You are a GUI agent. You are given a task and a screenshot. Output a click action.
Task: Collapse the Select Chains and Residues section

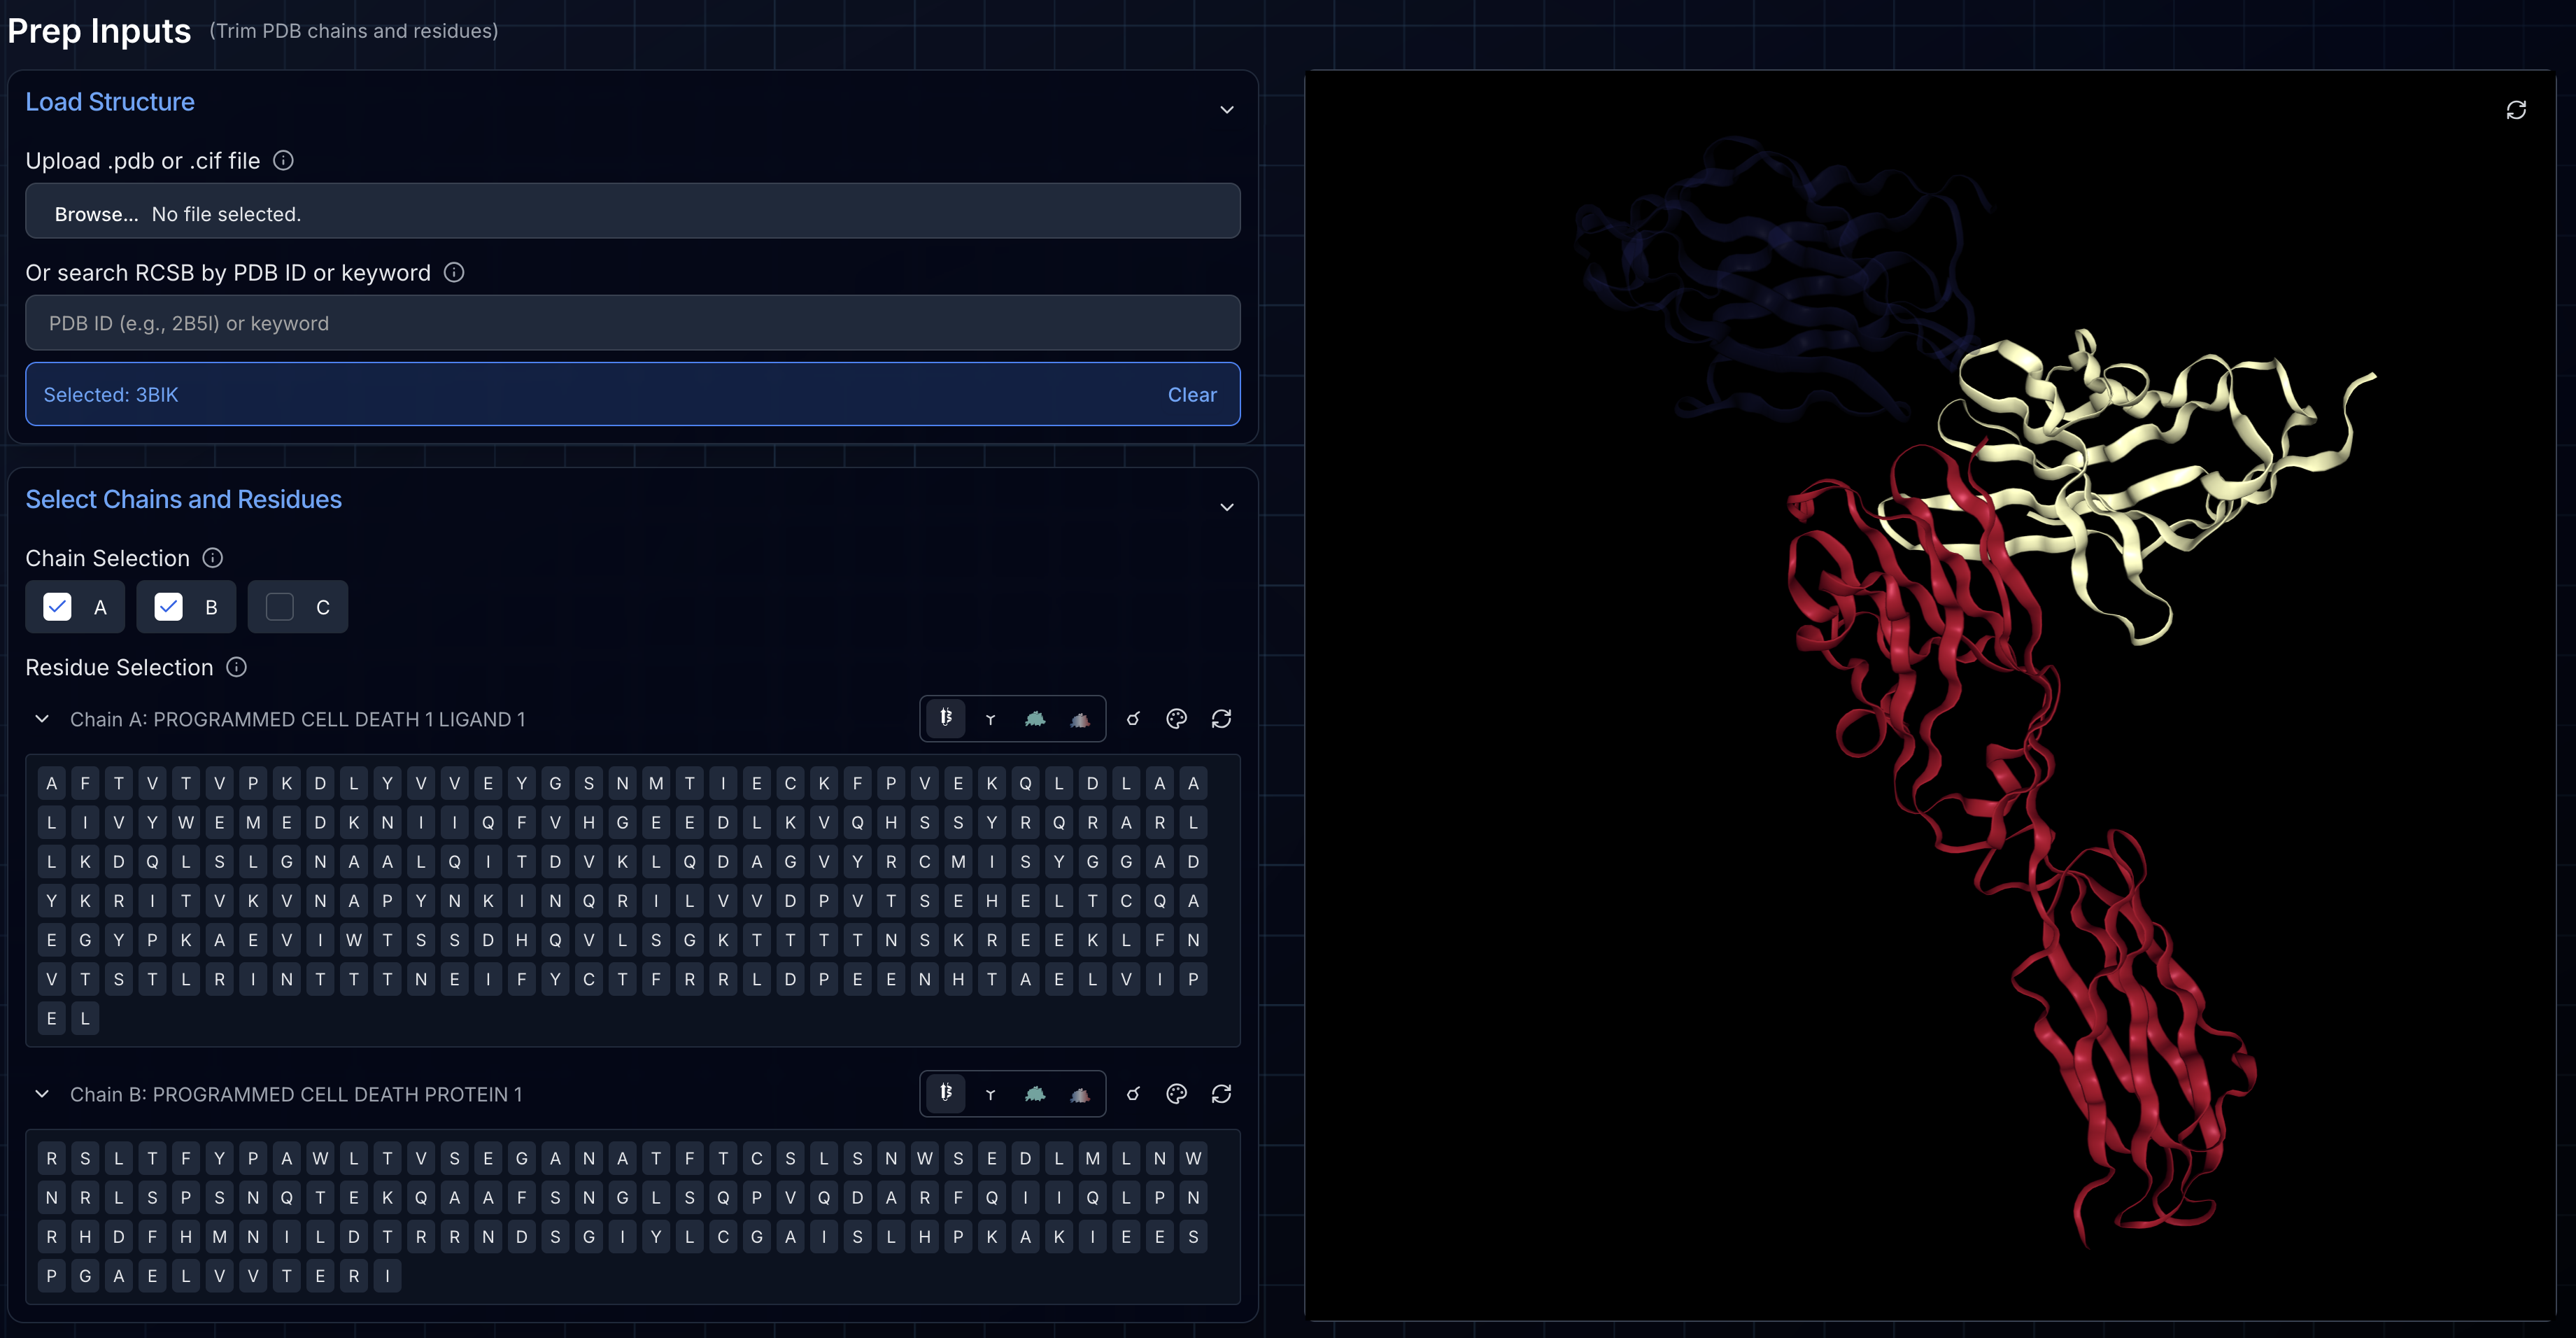tap(1227, 507)
